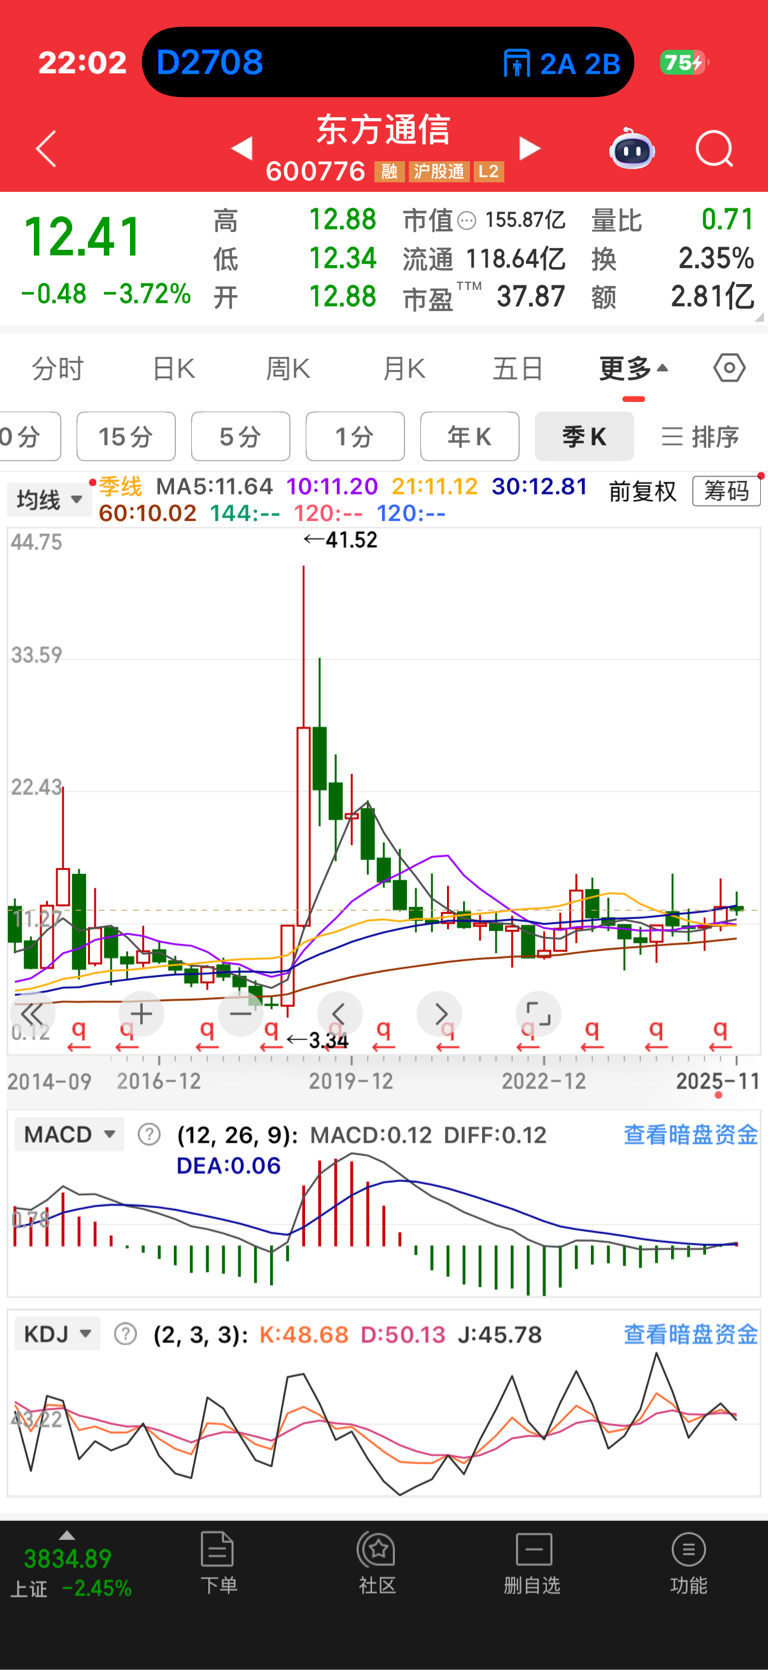Viewport: 768px width, 1670px height.
Task: Open 社区 community icon in bottom bar
Action: [x=377, y=1563]
